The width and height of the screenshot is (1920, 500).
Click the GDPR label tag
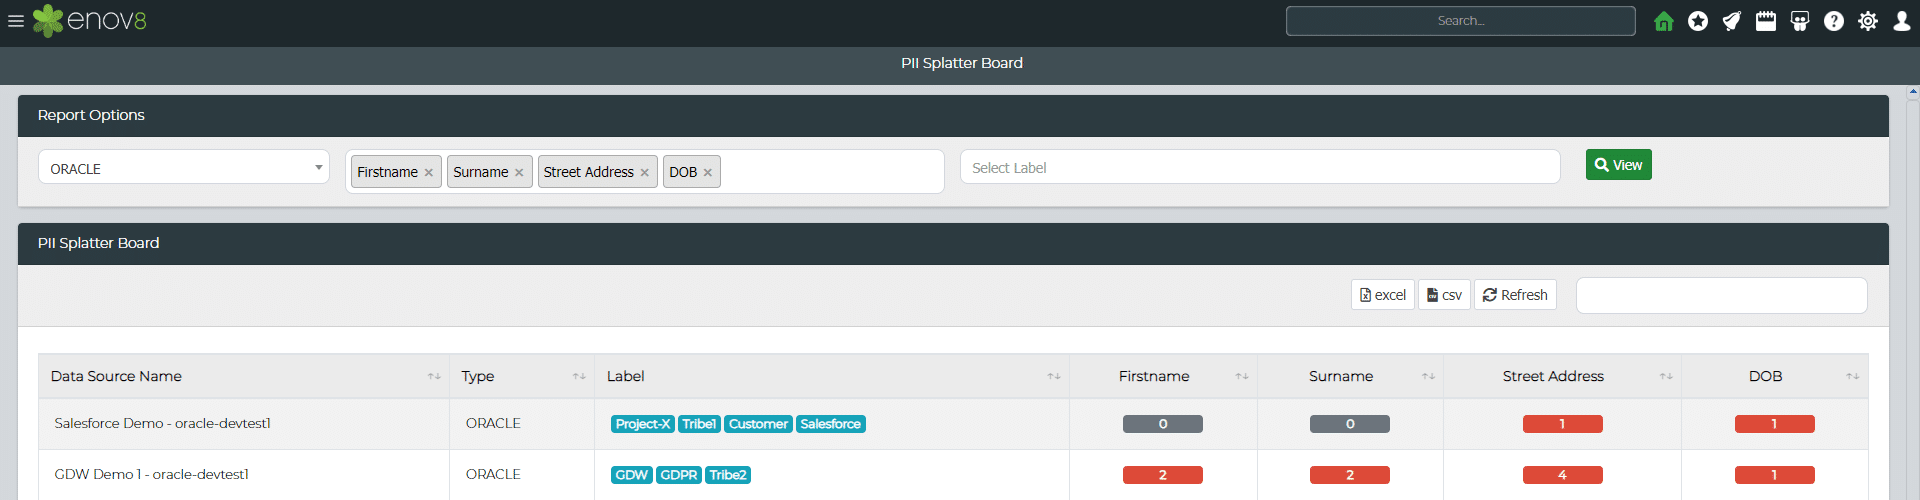click(x=679, y=475)
